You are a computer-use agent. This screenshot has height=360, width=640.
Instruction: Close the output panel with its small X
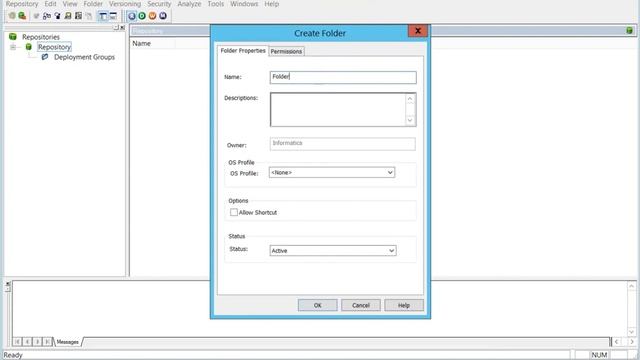tap(8, 284)
